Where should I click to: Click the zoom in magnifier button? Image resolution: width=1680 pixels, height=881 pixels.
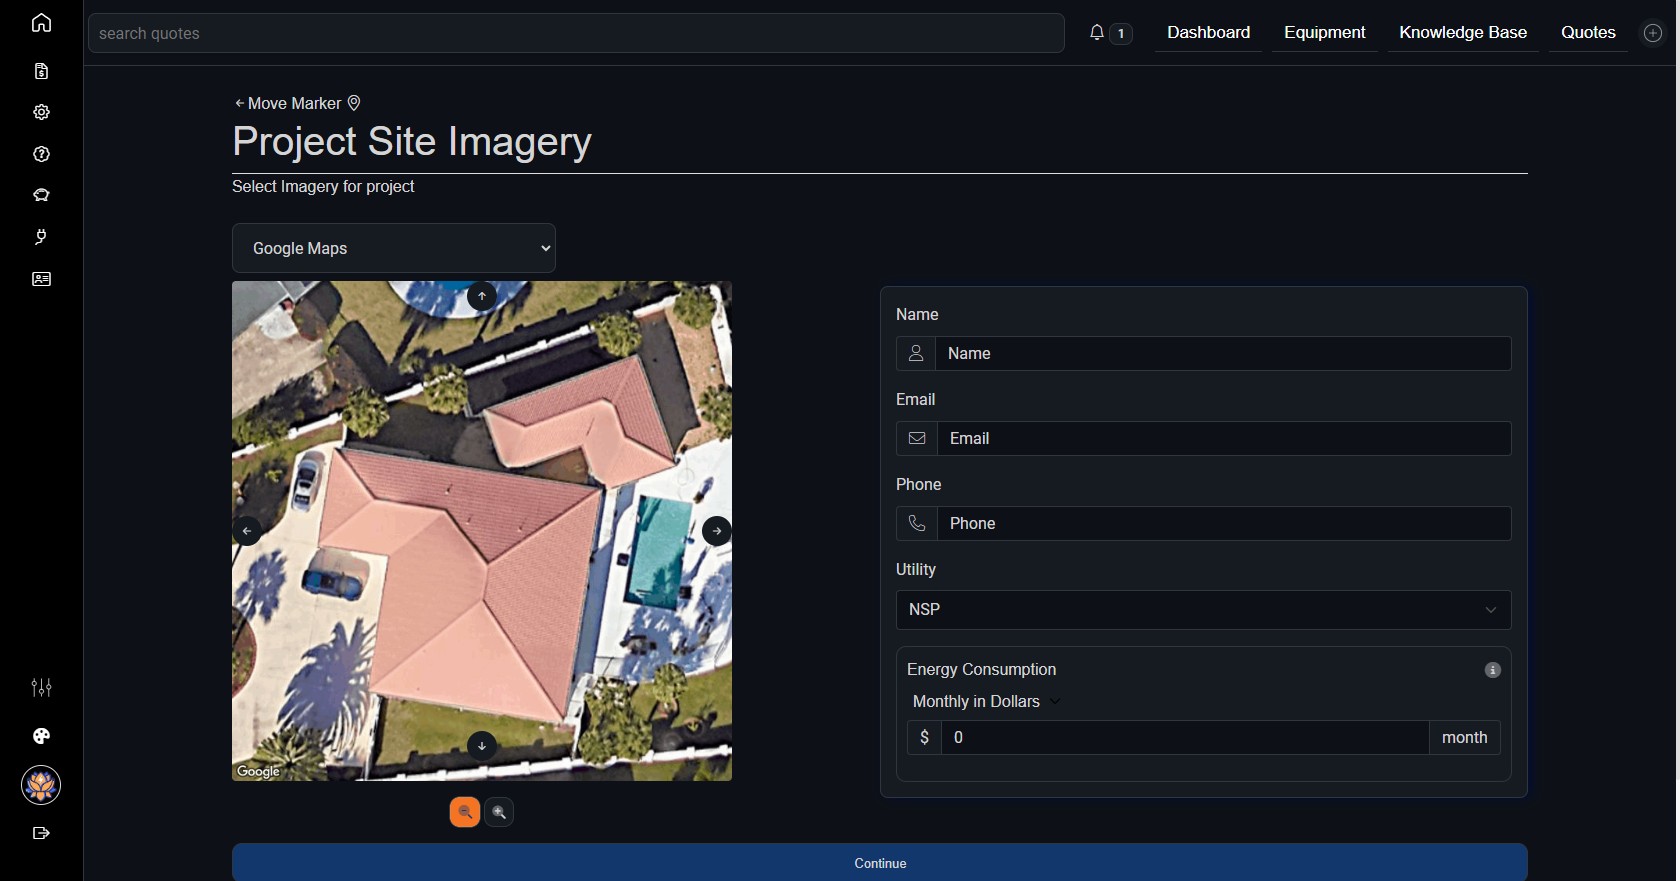pyautogui.click(x=499, y=812)
